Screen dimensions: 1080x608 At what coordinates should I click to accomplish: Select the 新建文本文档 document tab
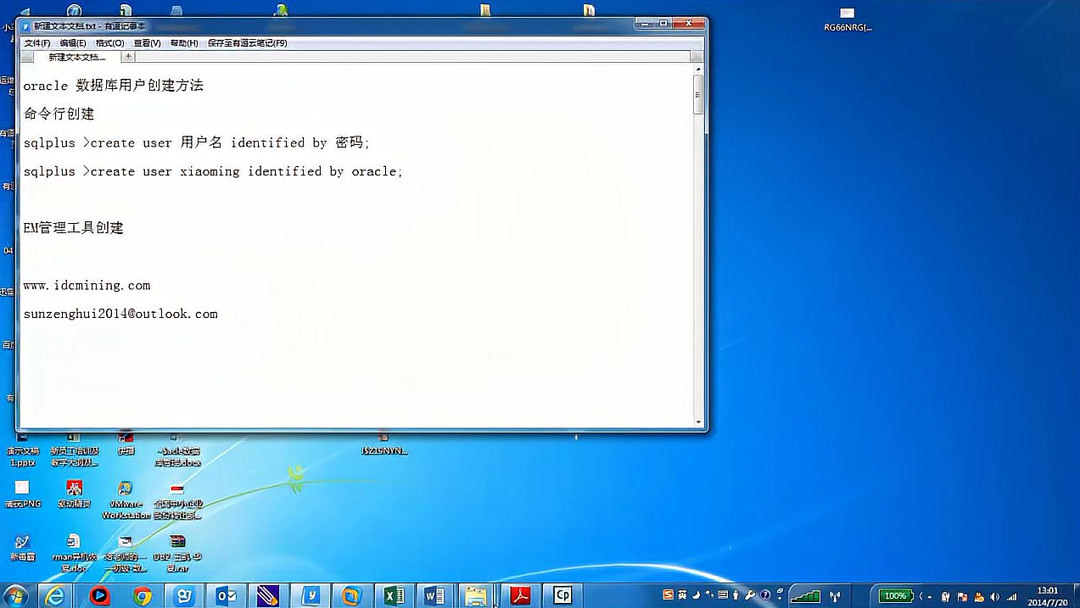[75, 57]
